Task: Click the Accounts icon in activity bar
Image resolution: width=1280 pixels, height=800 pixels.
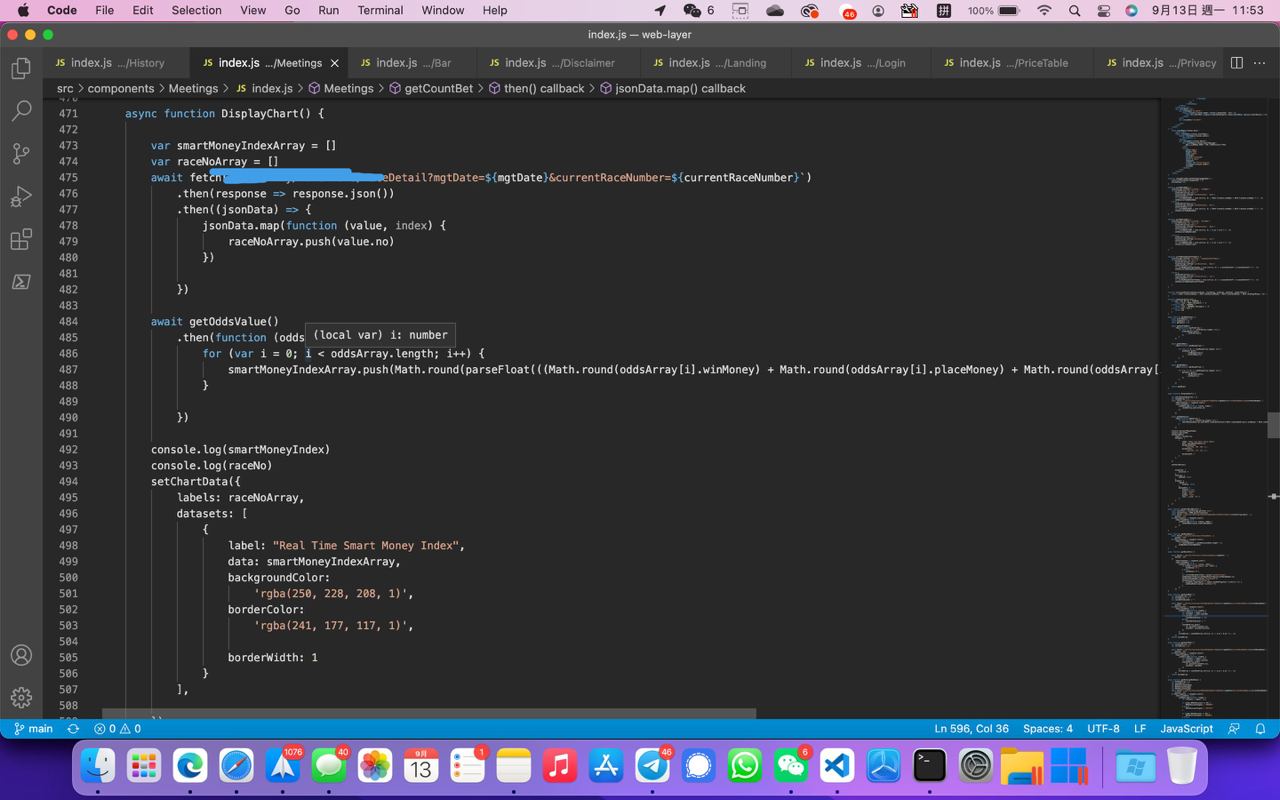Action: (x=21, y=655)
